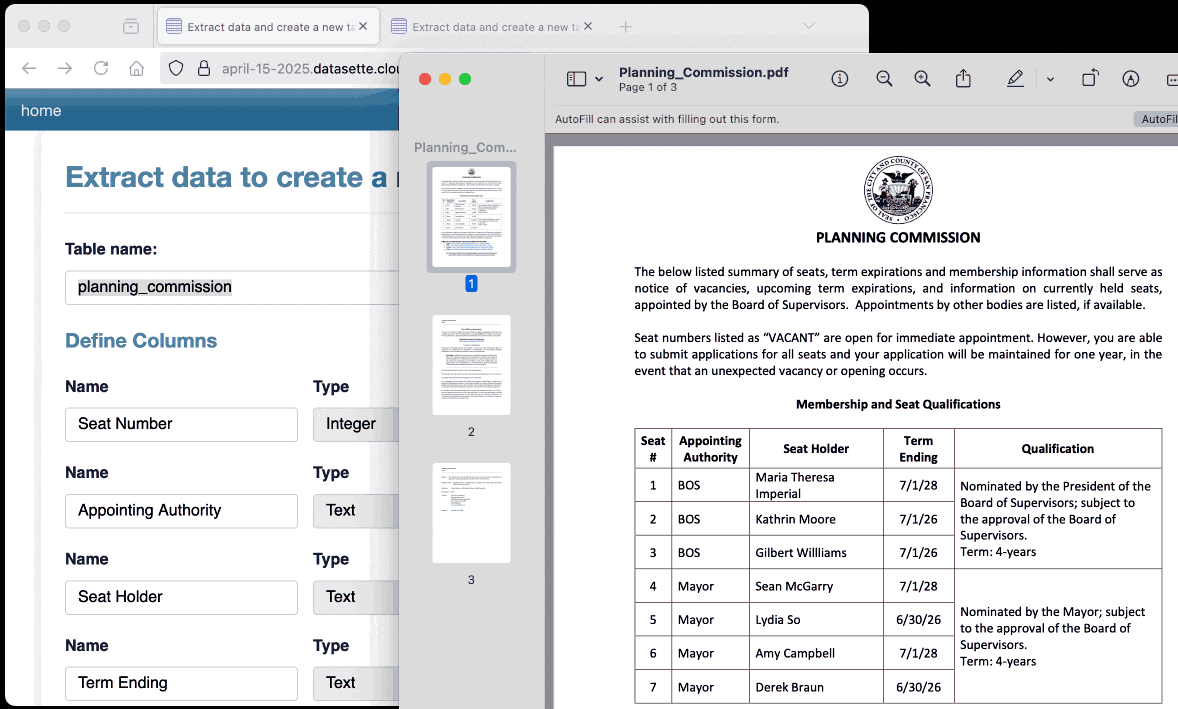This screenshot has height=709, width=1178.
Task: Click the Planning_Com... sidebar heading
Action: click(x=465, y=147)
